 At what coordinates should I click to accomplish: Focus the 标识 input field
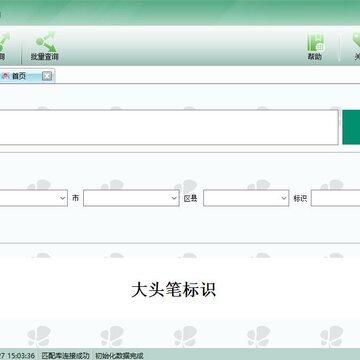pos(335,198)
